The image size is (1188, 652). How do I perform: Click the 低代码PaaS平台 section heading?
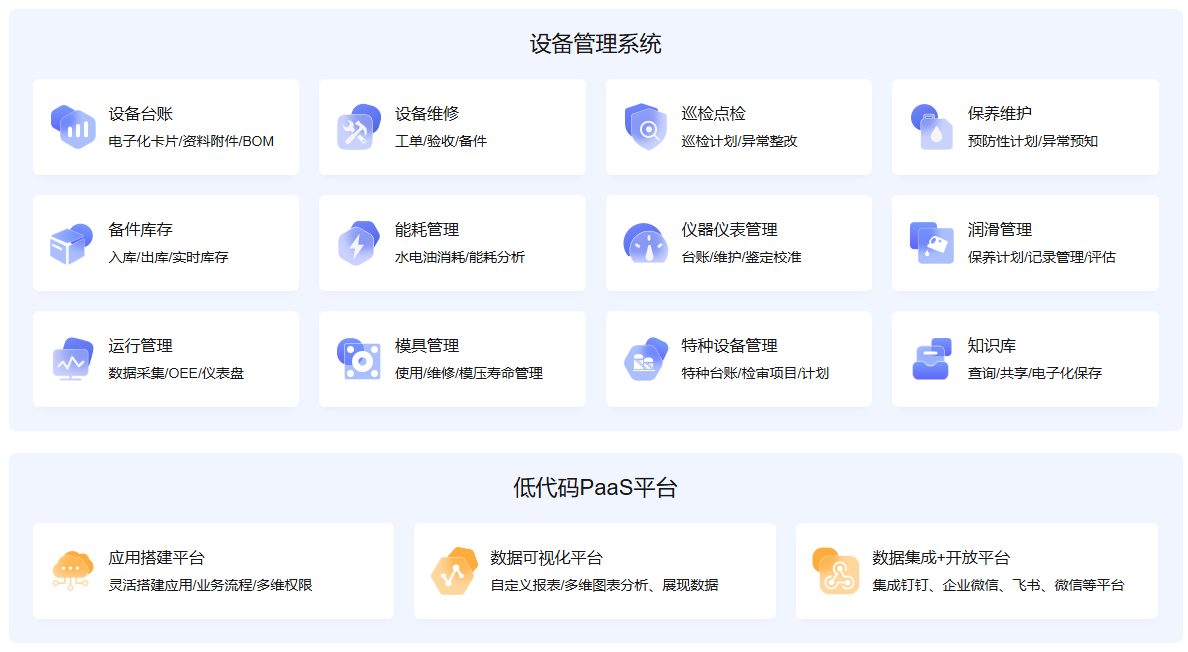(595, 488)
